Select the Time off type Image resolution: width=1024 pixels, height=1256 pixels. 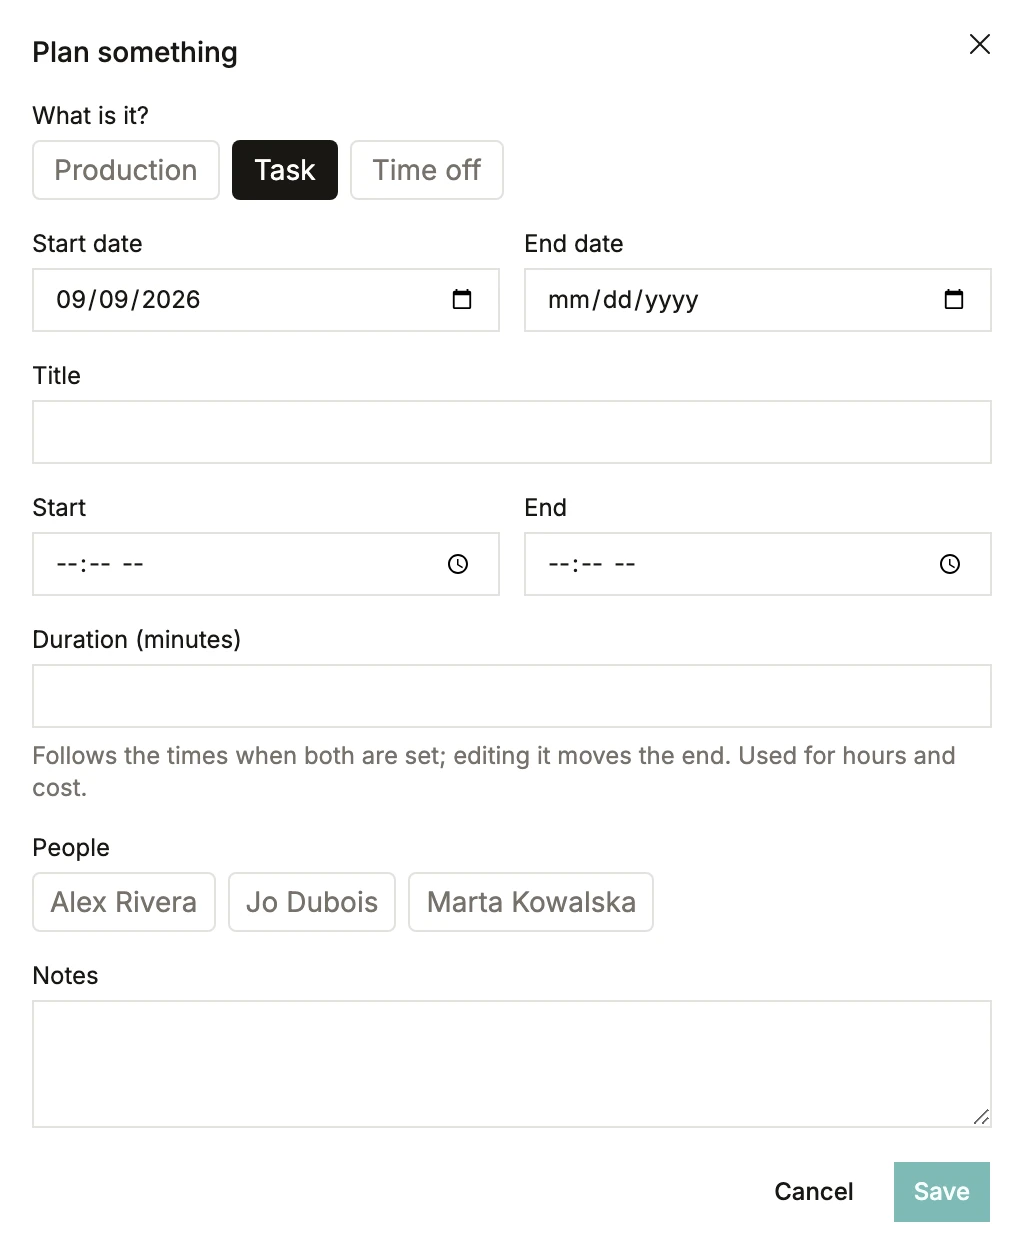click(x=427, y=170)
